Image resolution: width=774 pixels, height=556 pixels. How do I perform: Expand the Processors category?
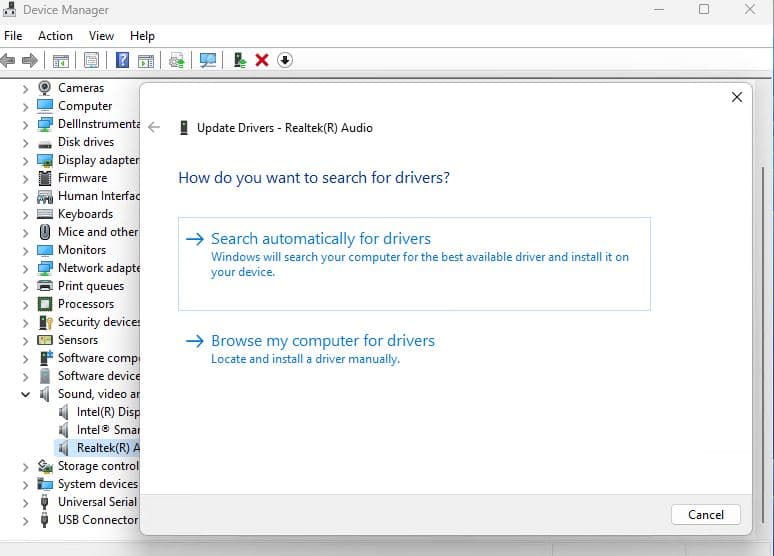26,304
